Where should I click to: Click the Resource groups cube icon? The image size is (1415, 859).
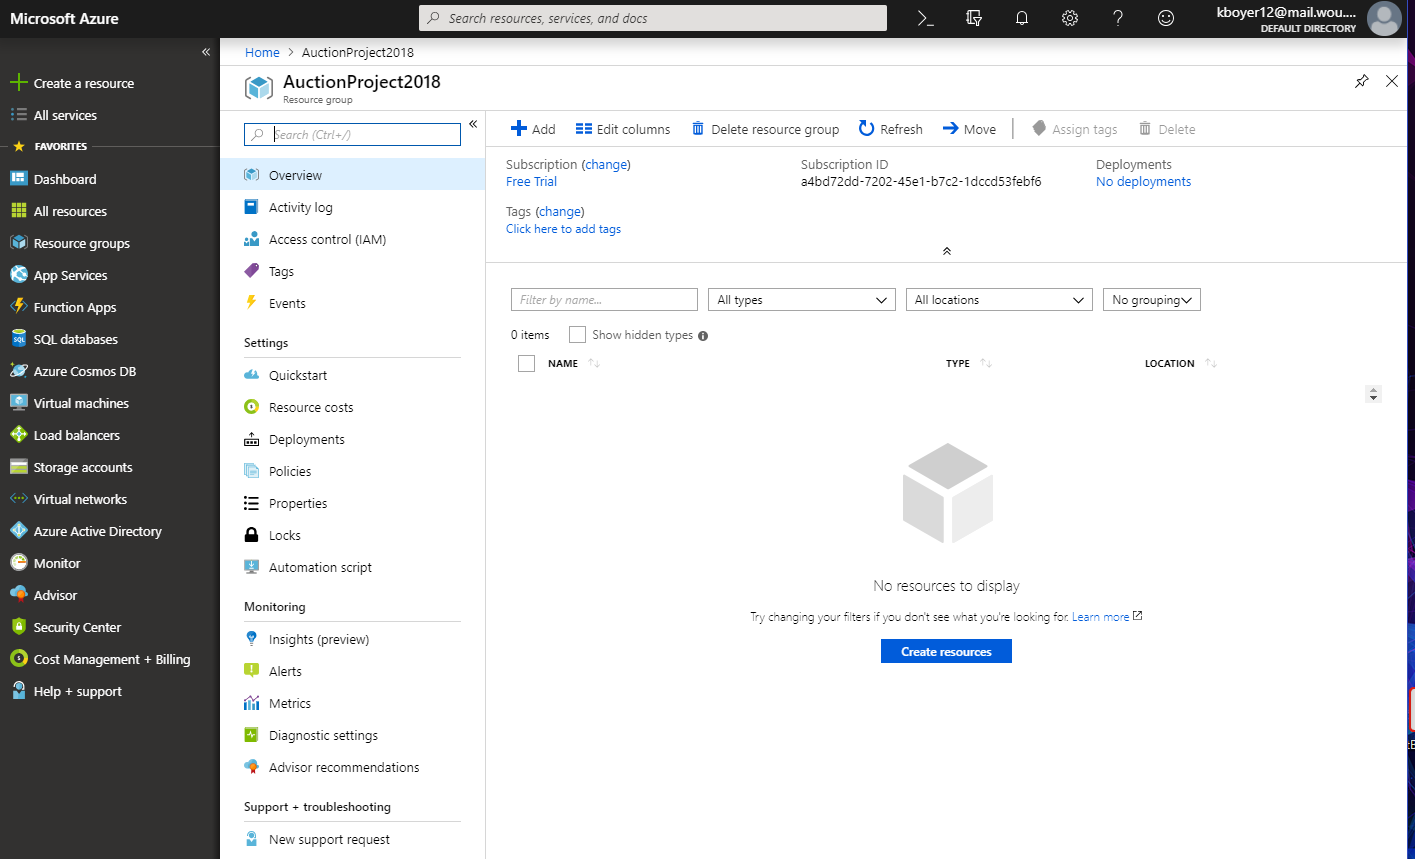tap(18, 243)
